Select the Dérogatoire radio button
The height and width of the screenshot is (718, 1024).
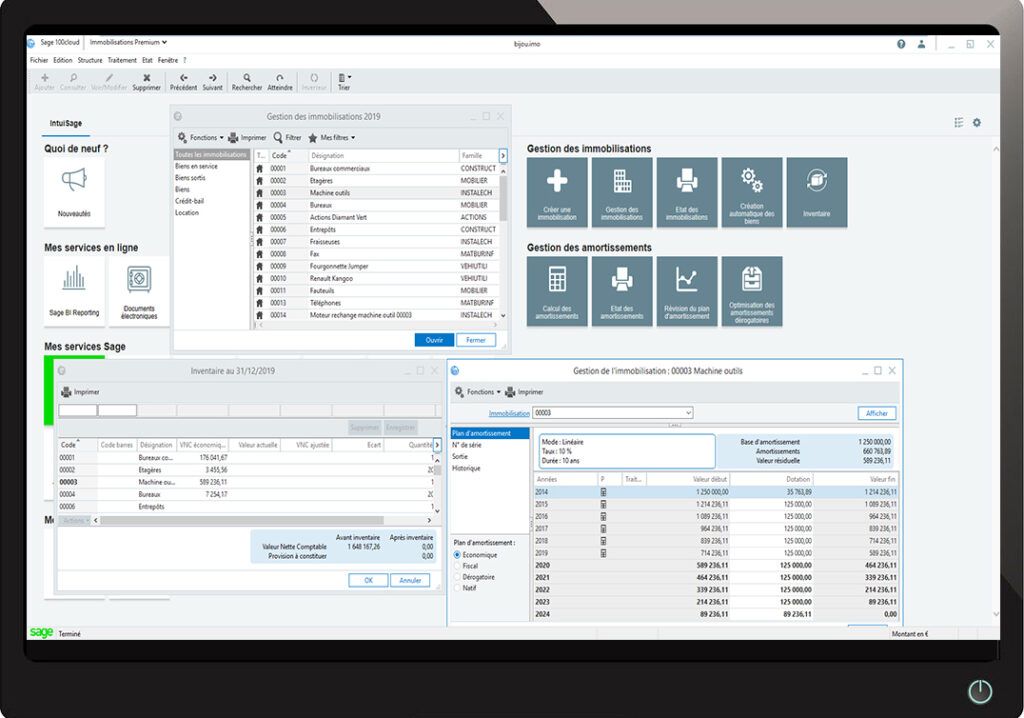[458, 577]
